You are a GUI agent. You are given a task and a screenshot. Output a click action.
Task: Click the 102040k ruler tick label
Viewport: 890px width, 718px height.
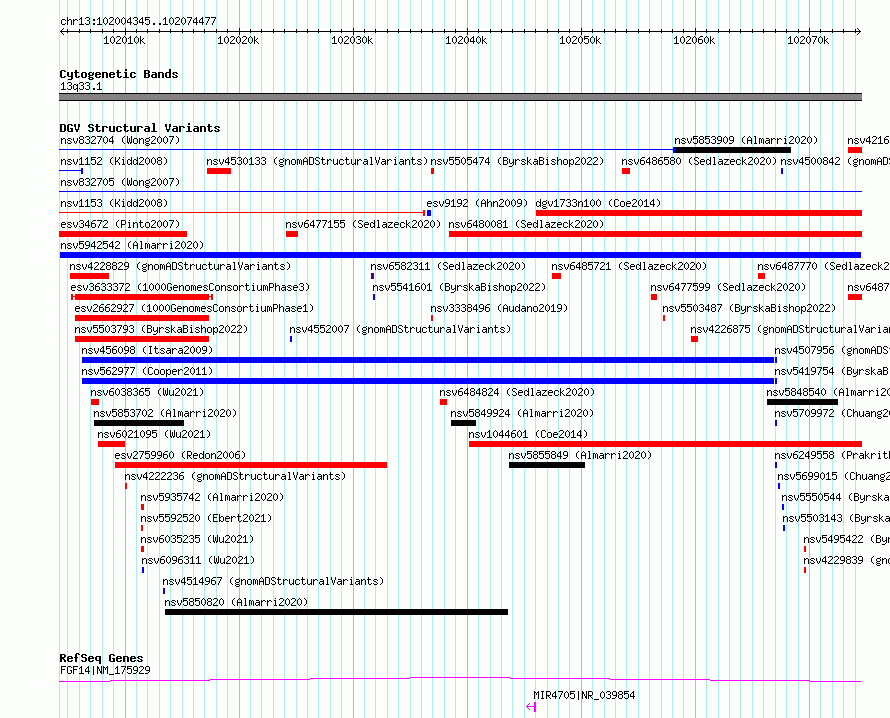pyautogui.click(x=466, y=40)
